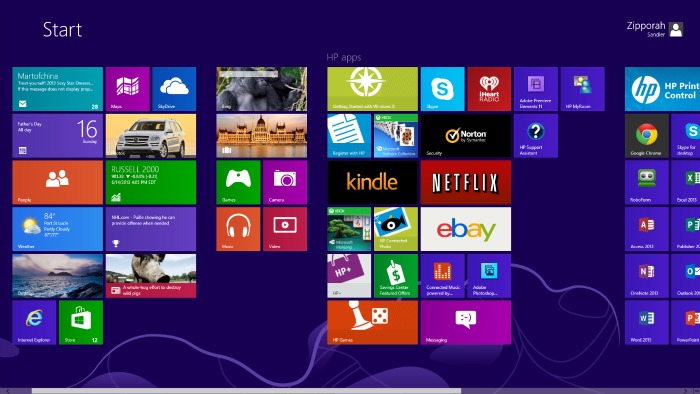Screen dimensions: 700x394
Task: Launch the Publisher 2013 tile
Action: 686,229
